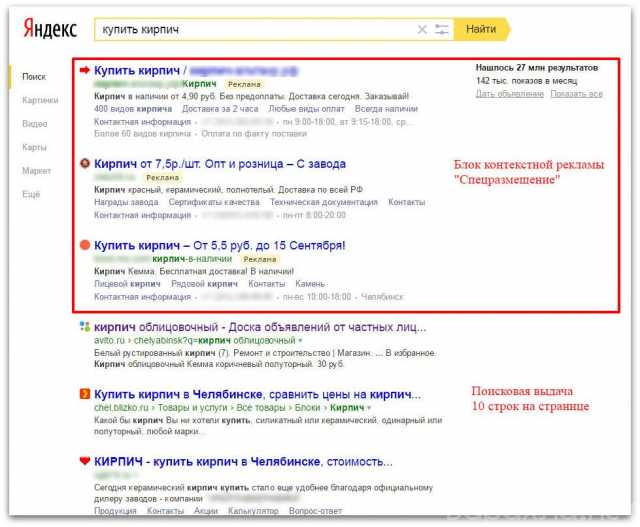
Task: Click '142 тыс. показов в месяц' text
Action: point(527,81)
